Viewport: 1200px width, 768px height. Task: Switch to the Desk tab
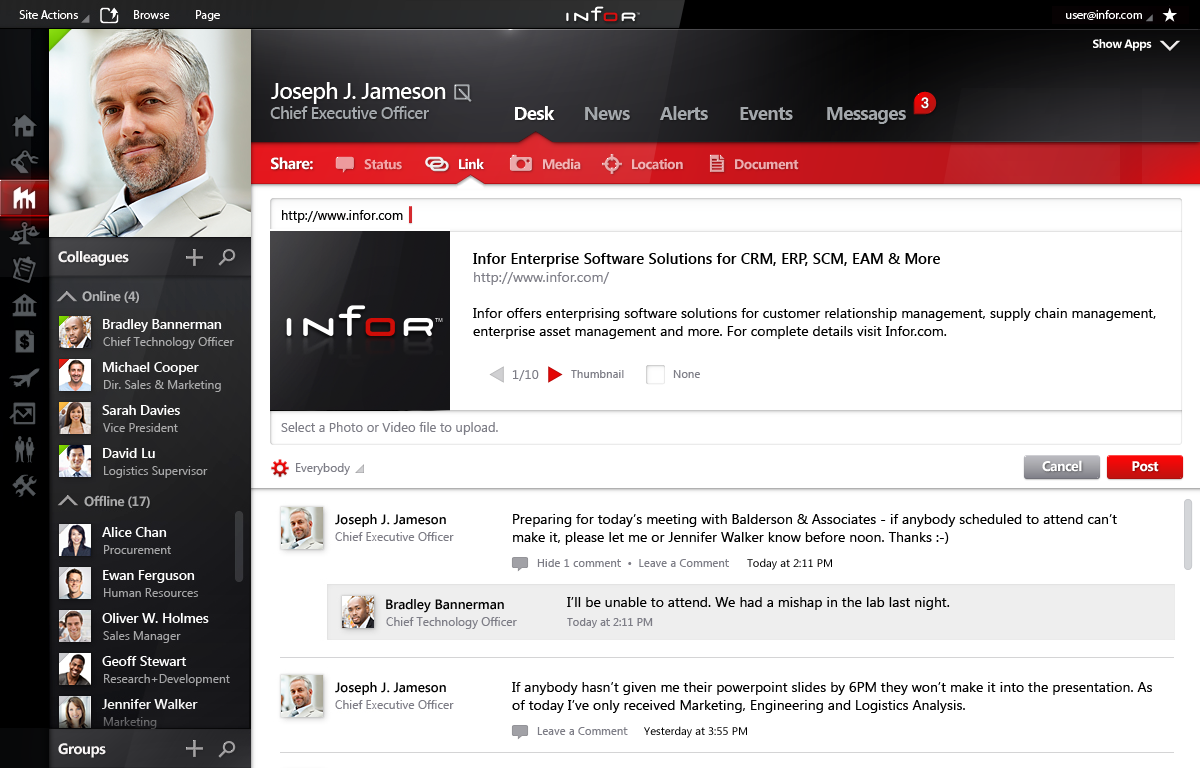(534, 114)
